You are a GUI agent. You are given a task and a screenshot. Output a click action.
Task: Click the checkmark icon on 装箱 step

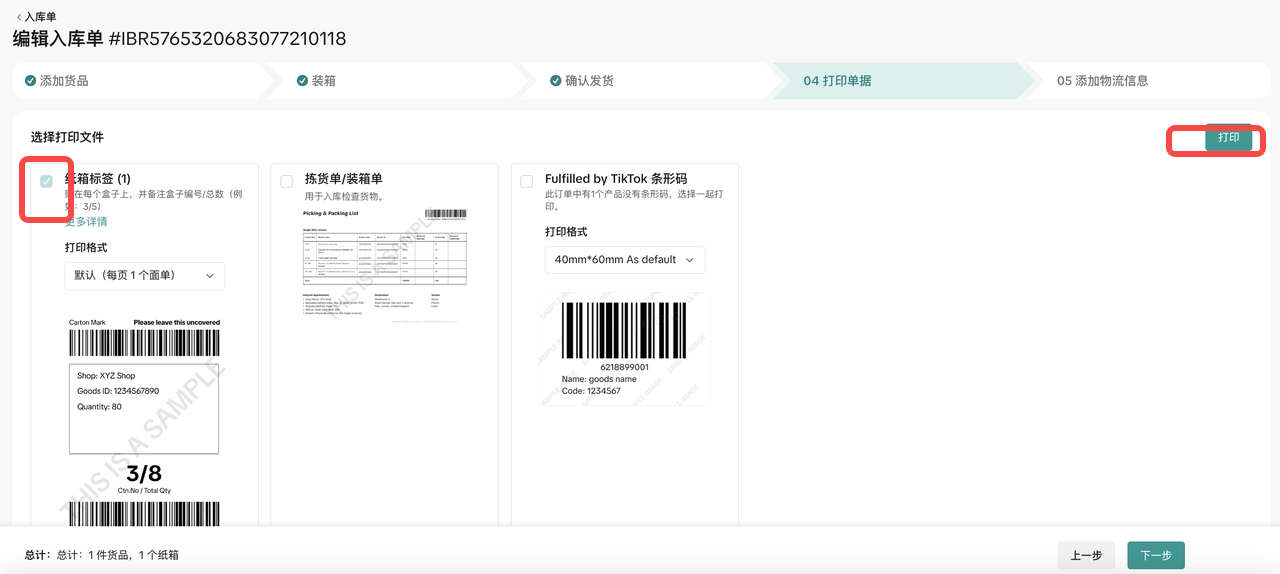click(302, 81)
